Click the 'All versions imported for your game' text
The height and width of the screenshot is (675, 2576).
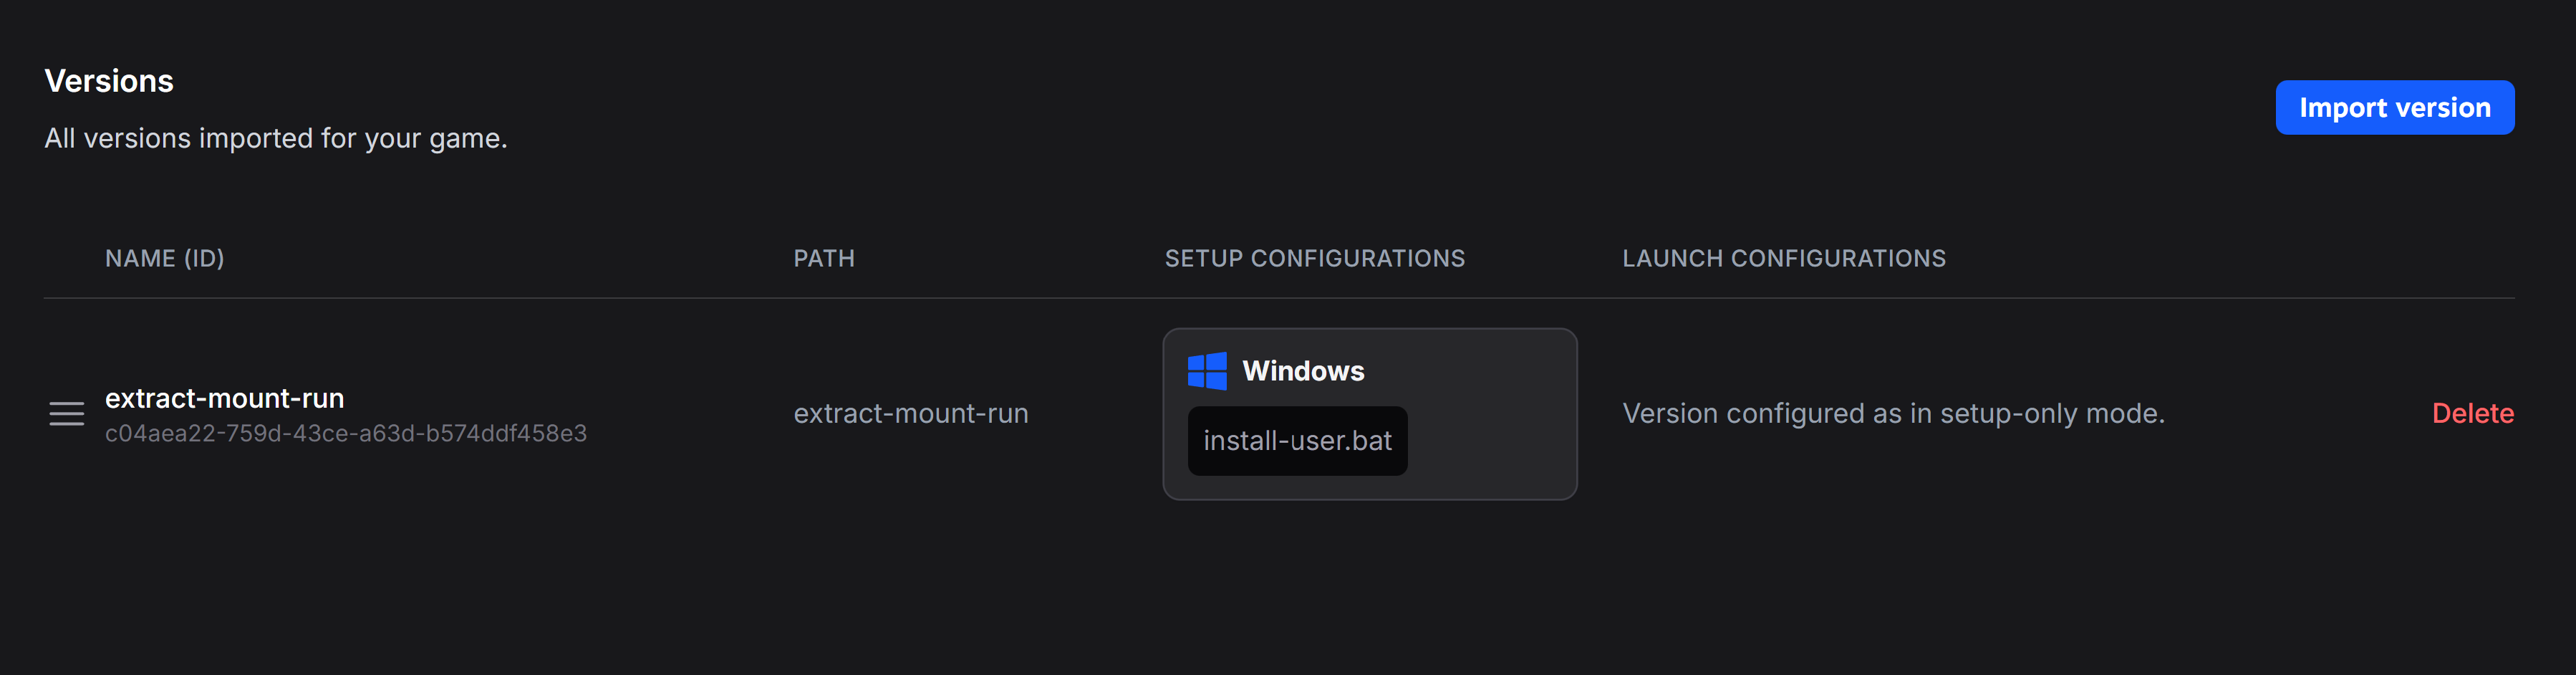pos(276,138)
